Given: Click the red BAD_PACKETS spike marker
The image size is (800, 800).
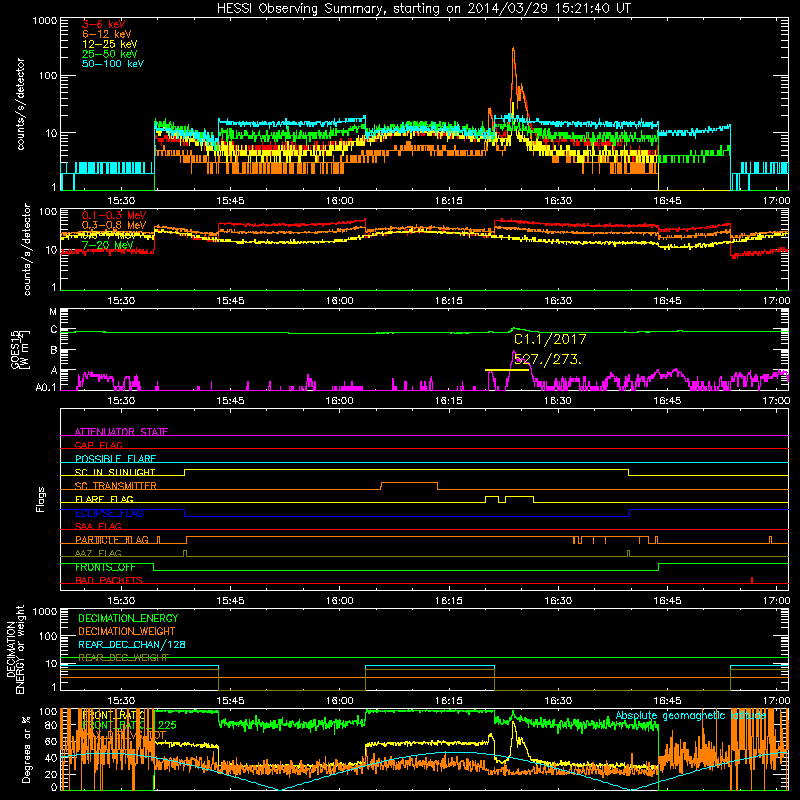Looking at the screenshot, I should coord(752,580).
